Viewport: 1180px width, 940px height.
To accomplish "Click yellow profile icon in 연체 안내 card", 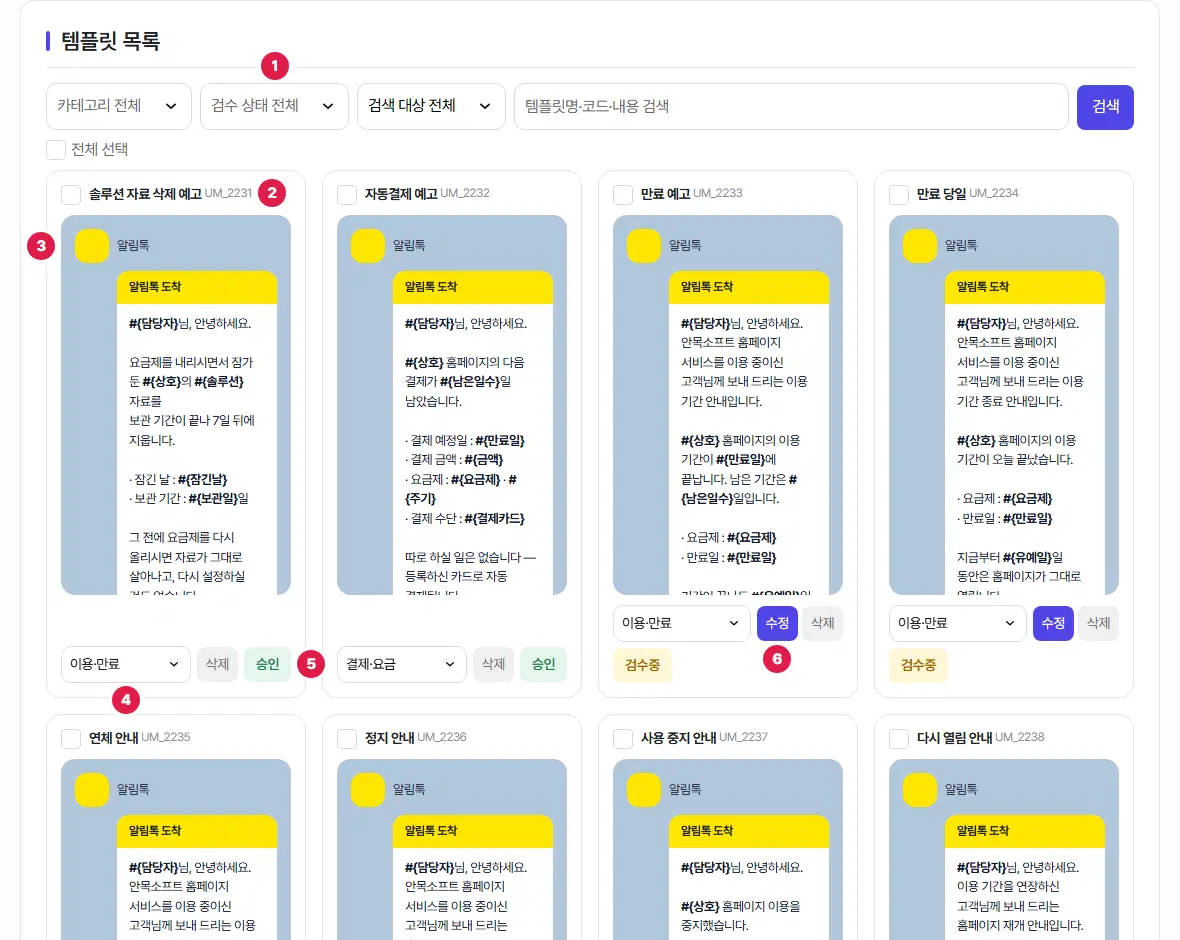I will pyautogui.click(x=92, y=790).
